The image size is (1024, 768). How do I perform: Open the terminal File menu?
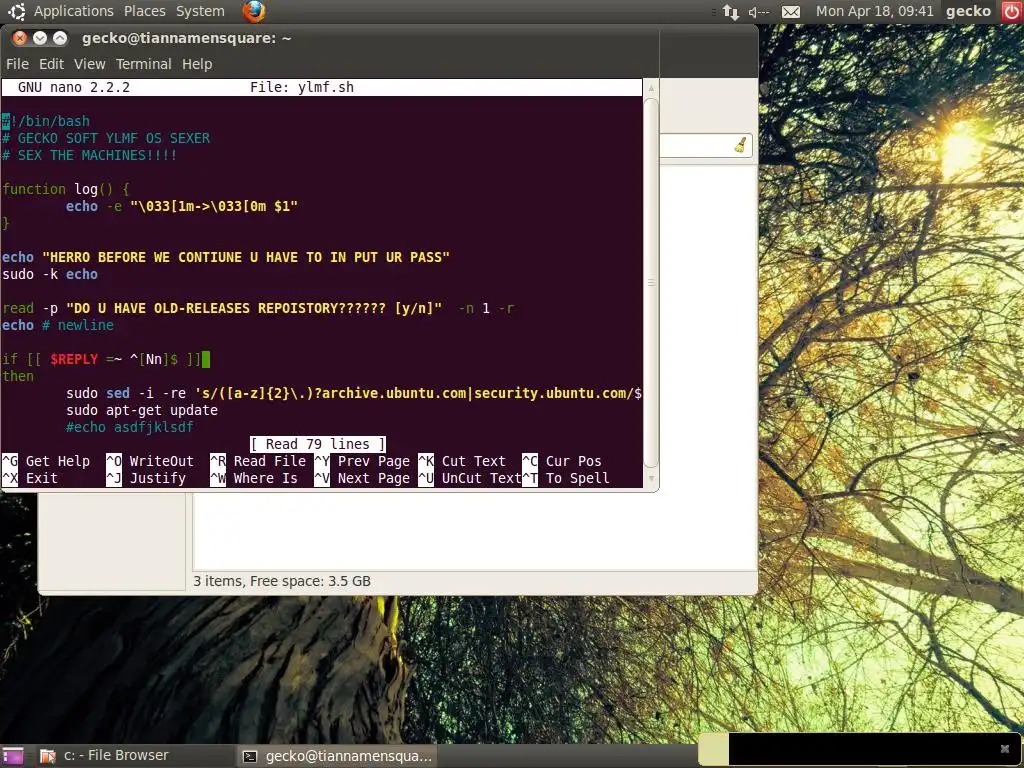click(x=17, y=64)
